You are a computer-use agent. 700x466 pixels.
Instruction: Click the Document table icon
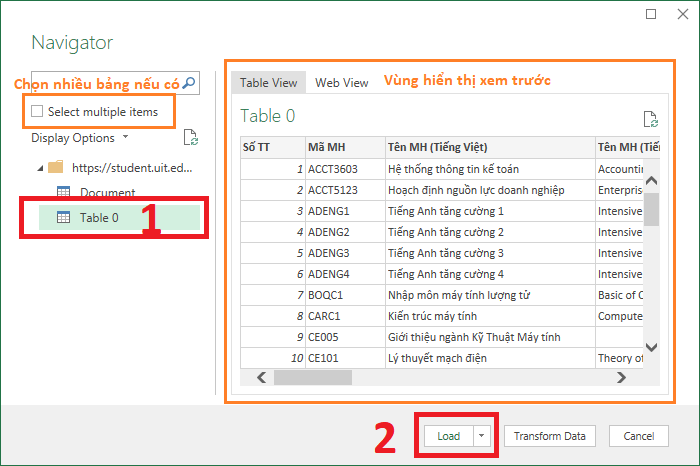coord(63,192)
